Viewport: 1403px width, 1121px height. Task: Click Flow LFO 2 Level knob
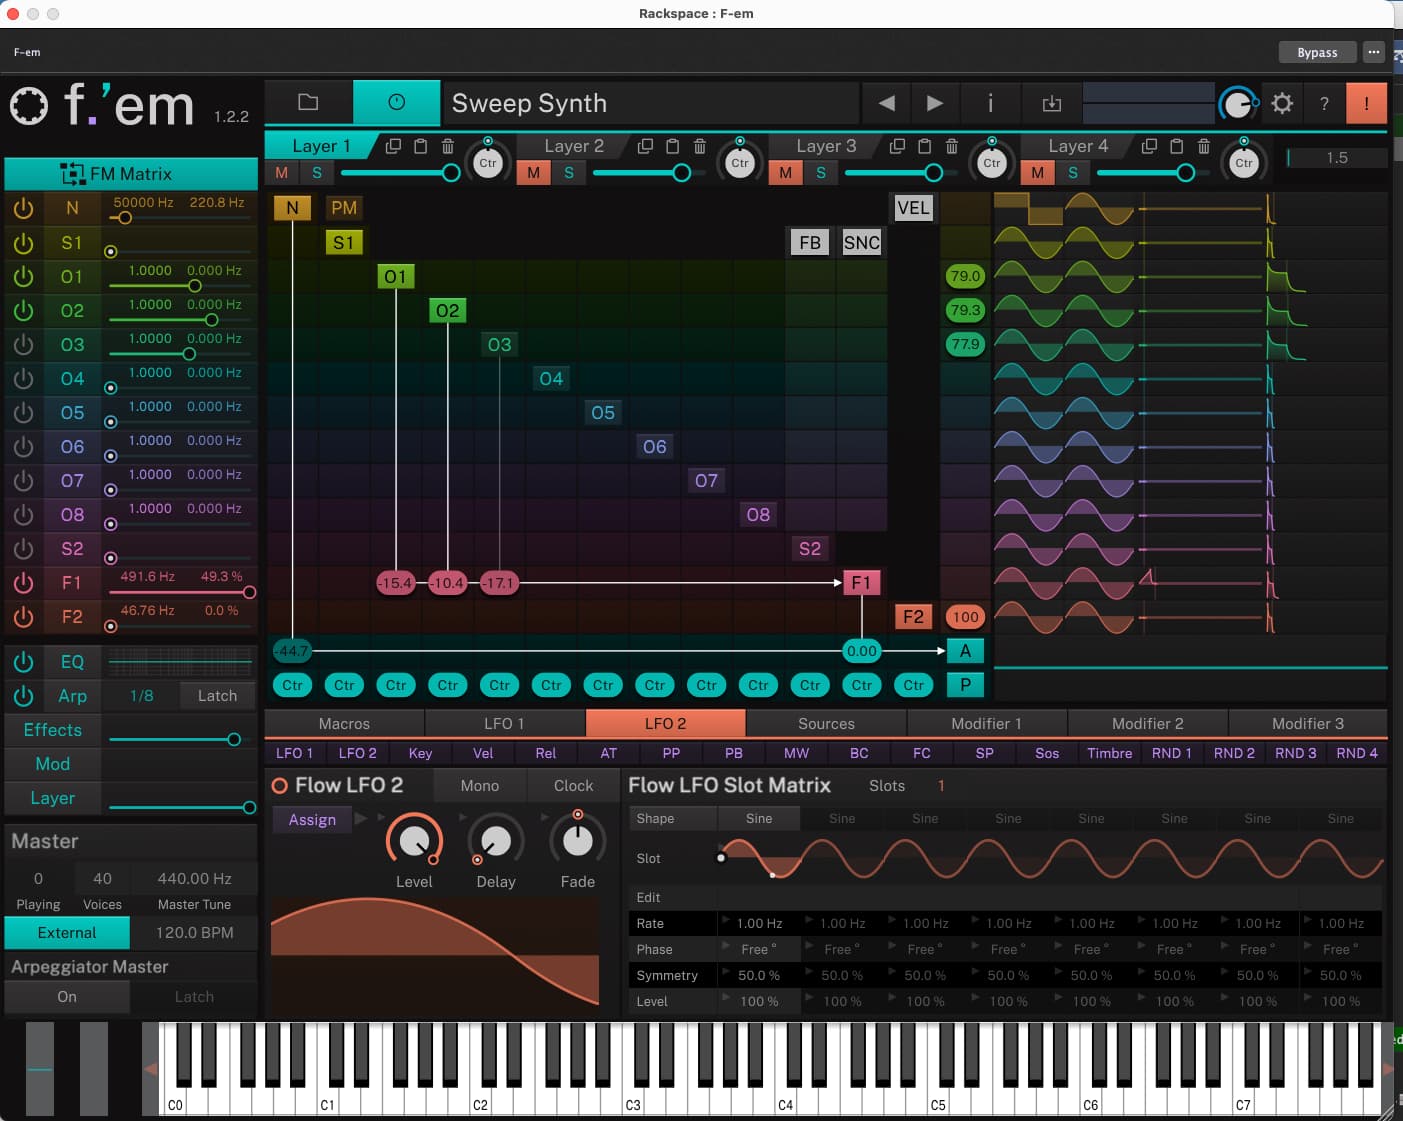[x=414, y=841]
